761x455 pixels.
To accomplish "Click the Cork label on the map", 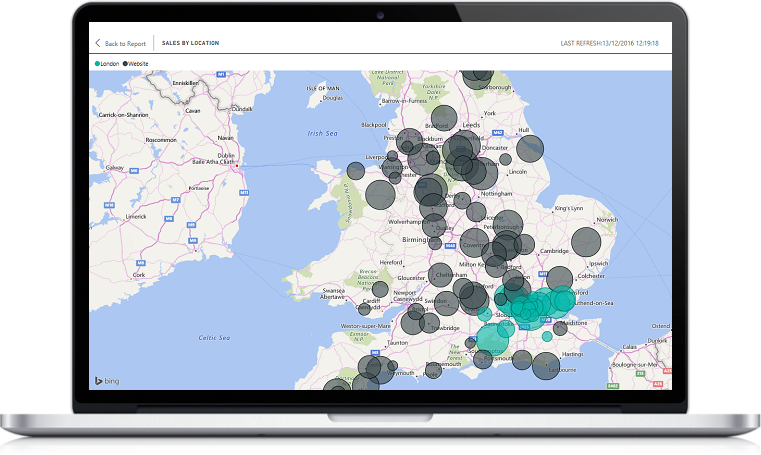I will [x=140, y=275].
